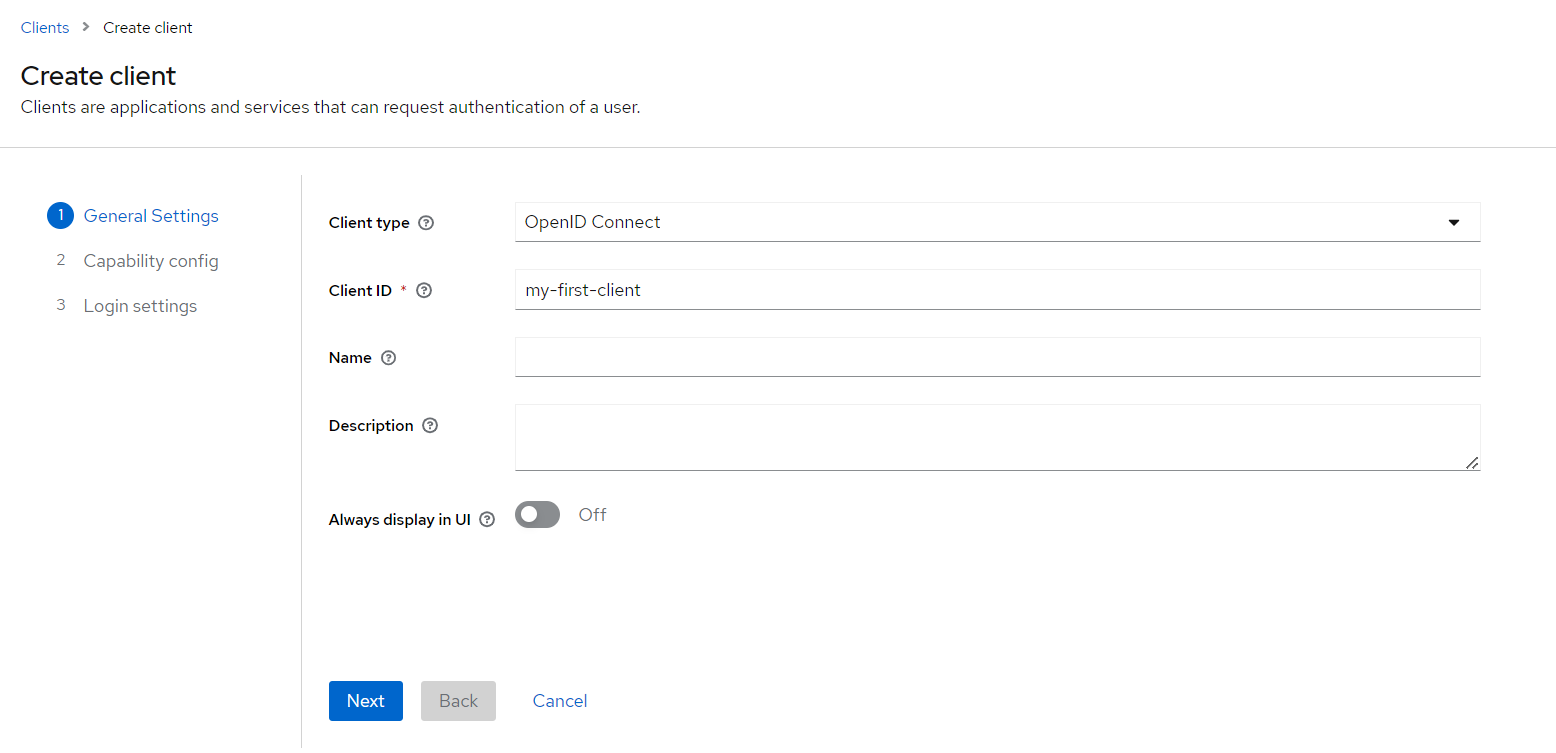The height and width of the screenshot is (753, 1556).
Task: Open the Client type dropdown
Action: [996, 222]
